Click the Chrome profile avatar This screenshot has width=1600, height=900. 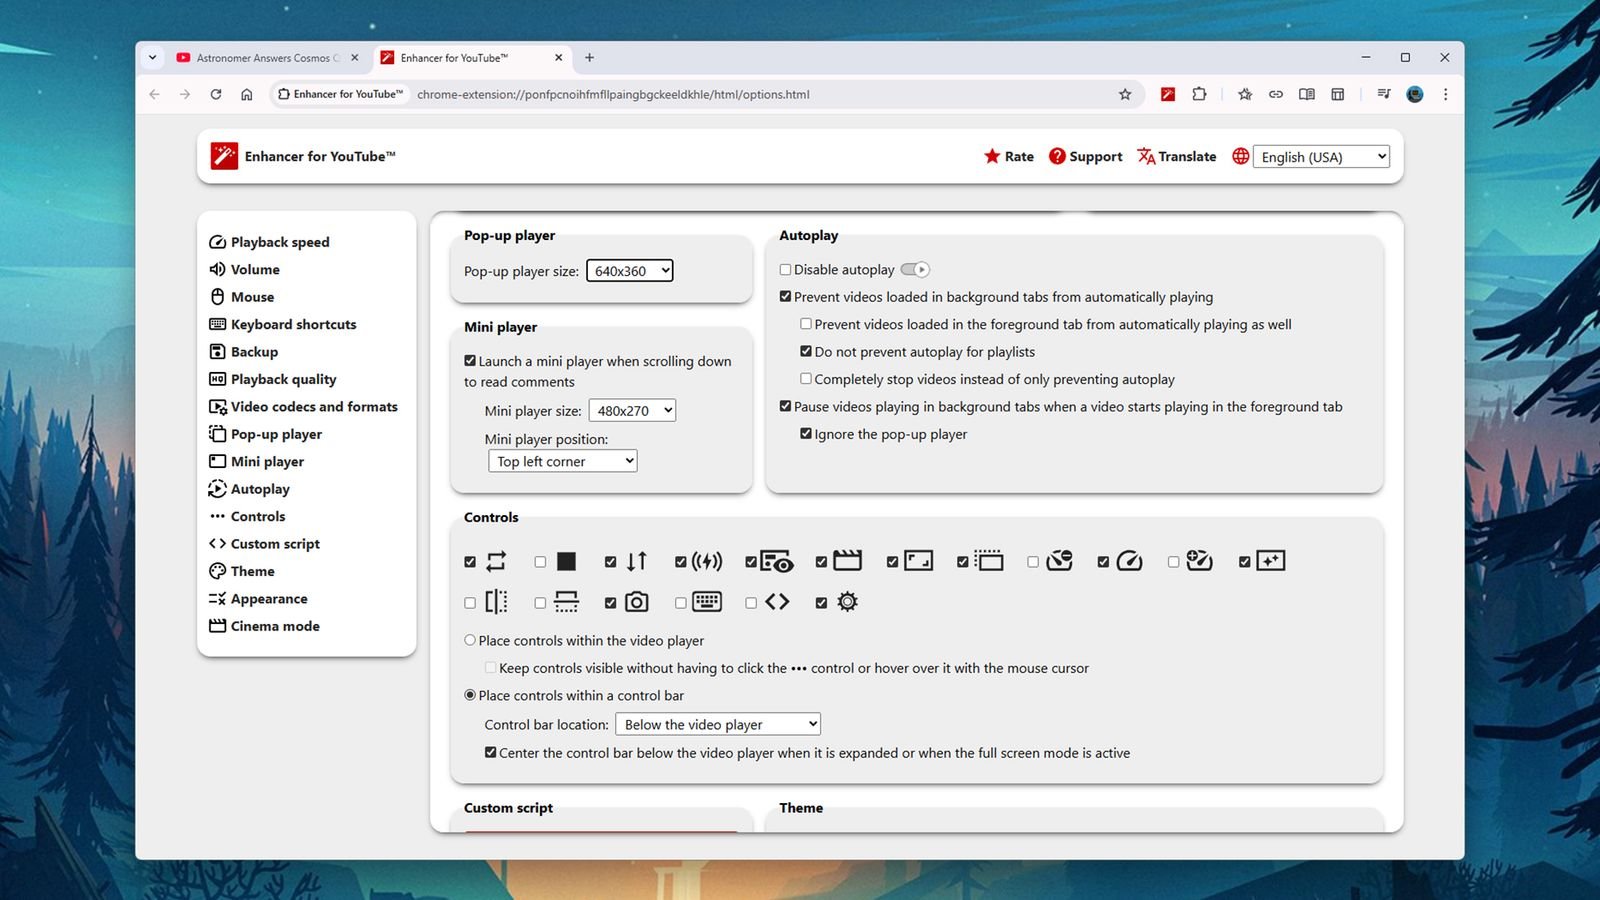tap(1414, 94)
